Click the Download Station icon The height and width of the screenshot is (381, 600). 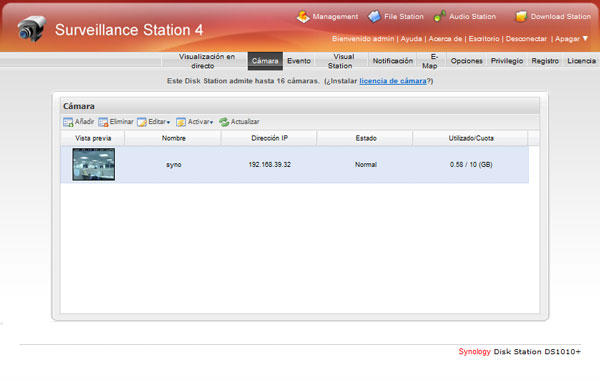coord(521,16)
